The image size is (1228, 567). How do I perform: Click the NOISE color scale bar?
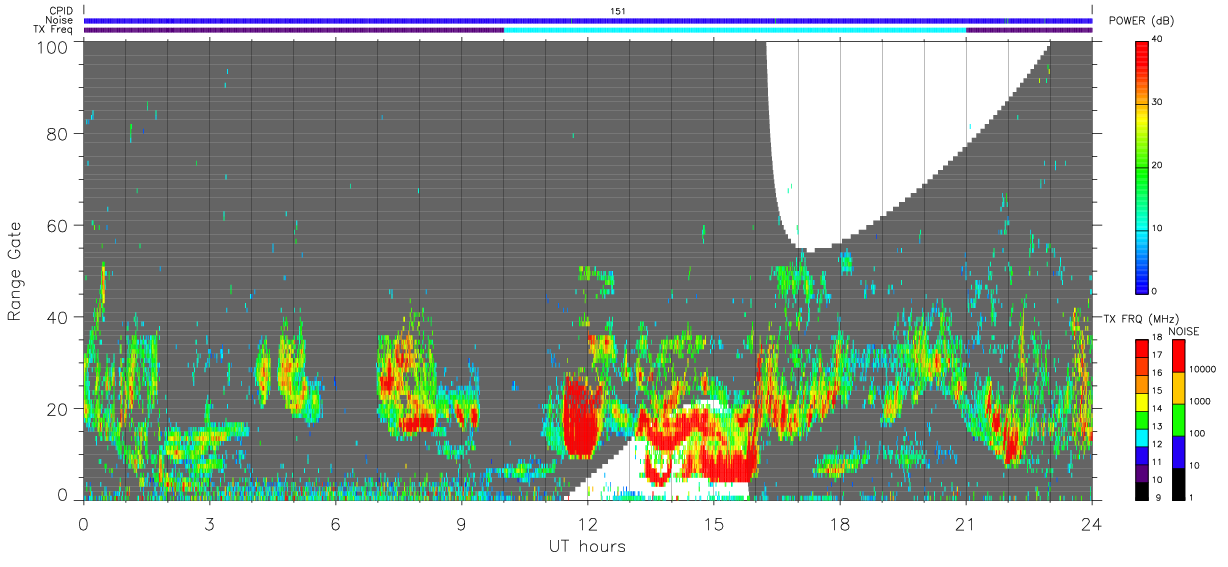coord(1180,420)
